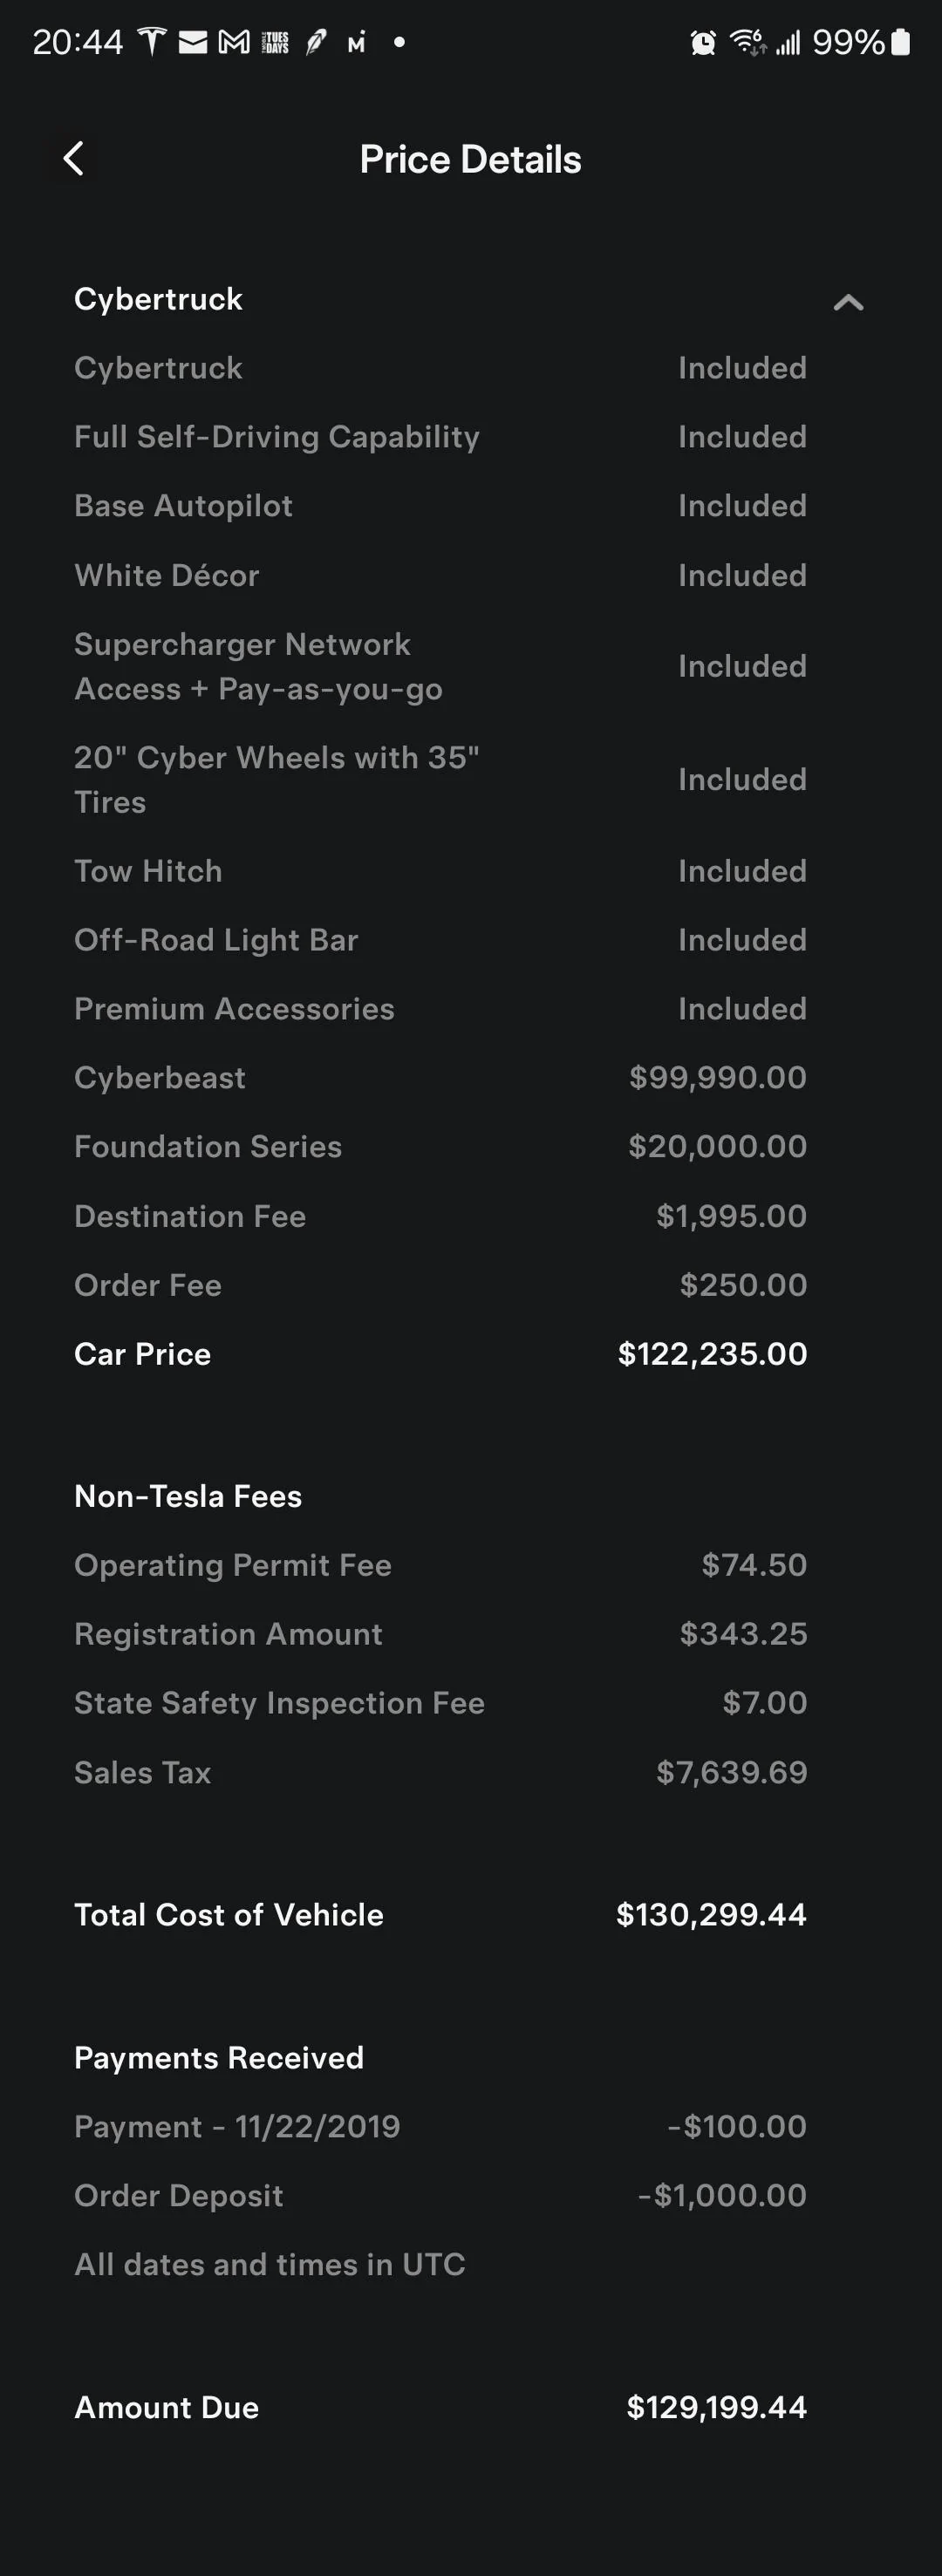Tap the battery icon at 99%
This screenshot has height=2576, width=942.
tap(900, 42)
